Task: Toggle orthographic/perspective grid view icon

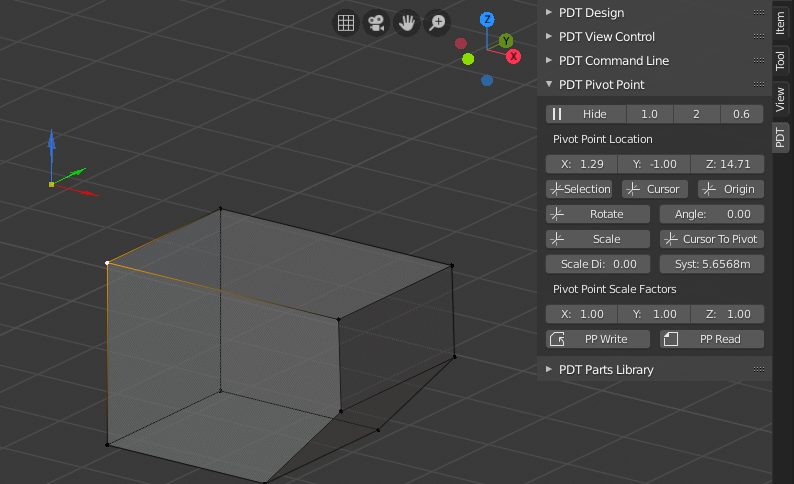Action: coord(345,23)
